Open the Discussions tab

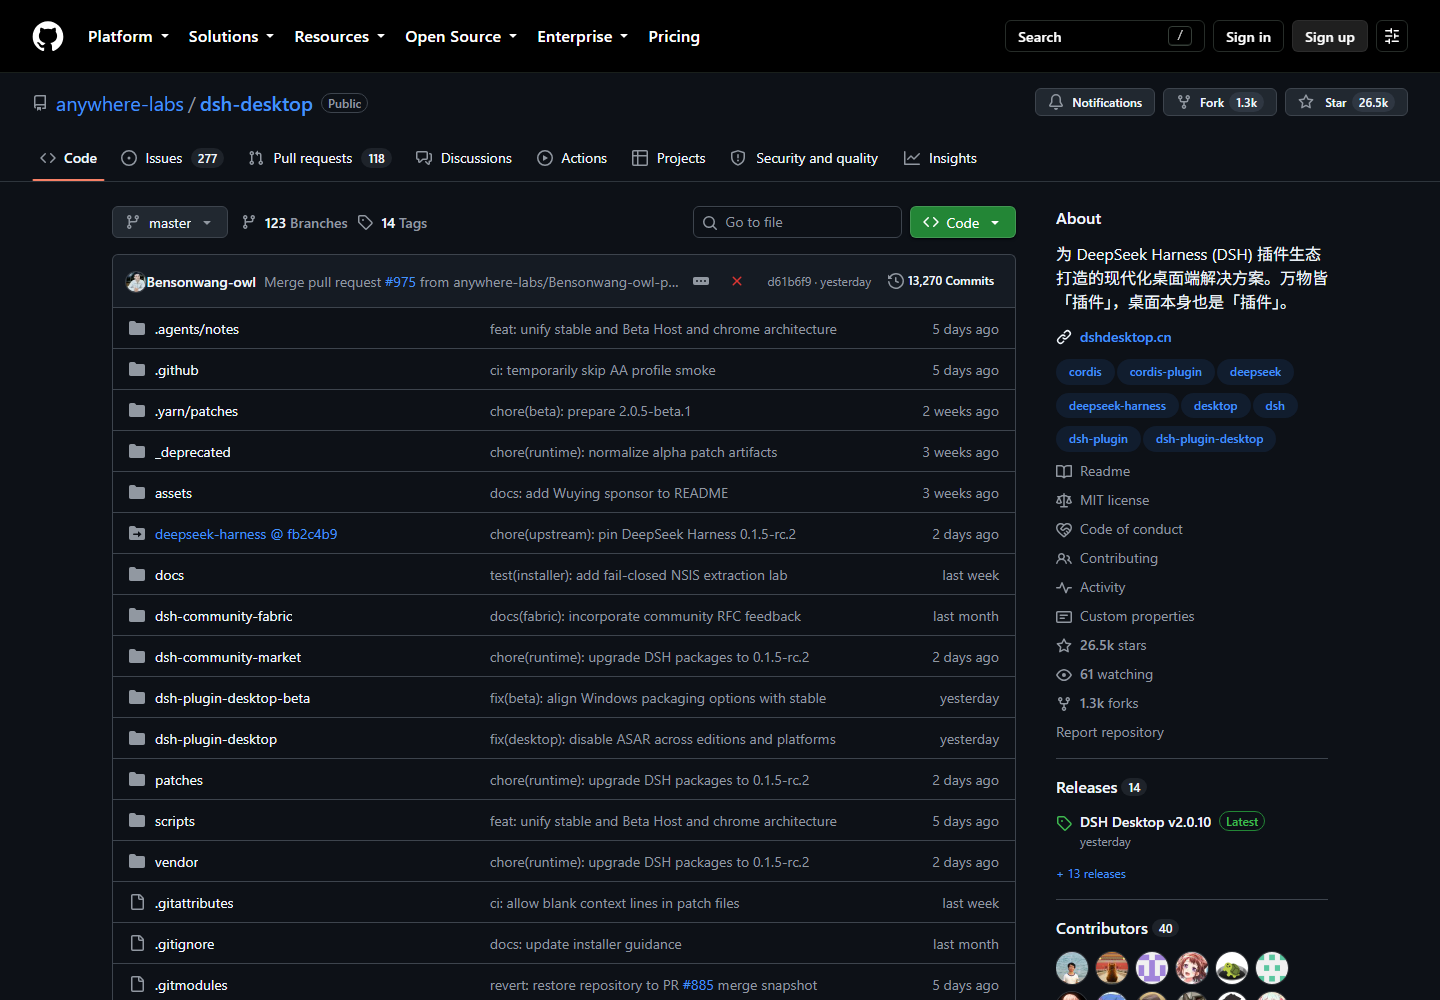[464, 158]
